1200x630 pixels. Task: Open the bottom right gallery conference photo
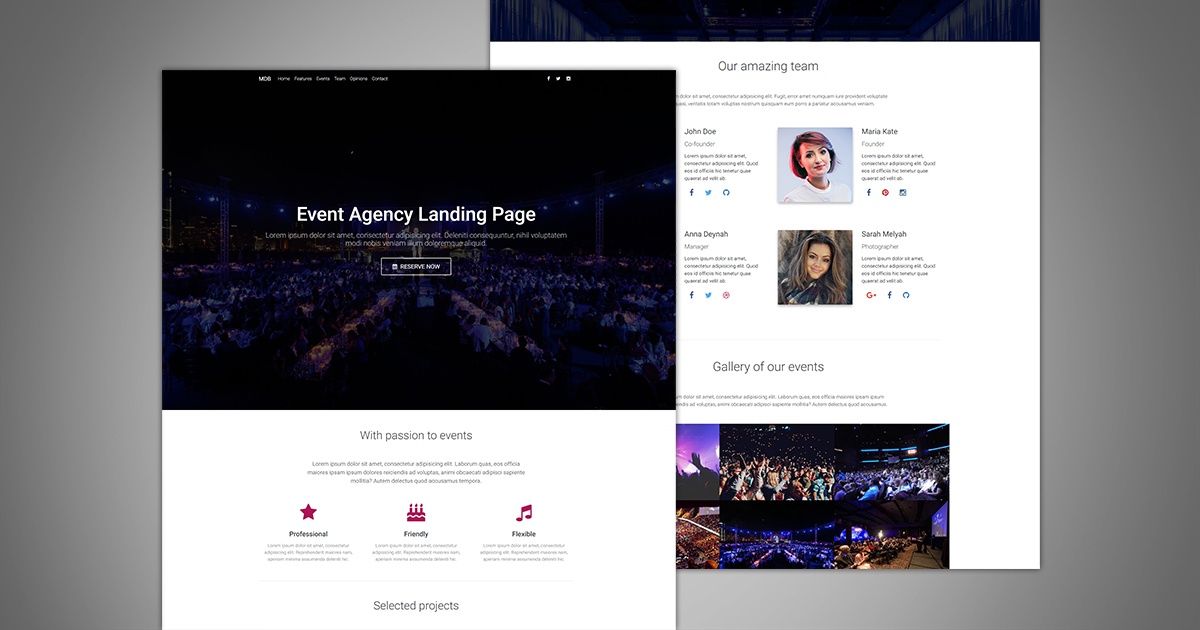click(x=892, y=535)
